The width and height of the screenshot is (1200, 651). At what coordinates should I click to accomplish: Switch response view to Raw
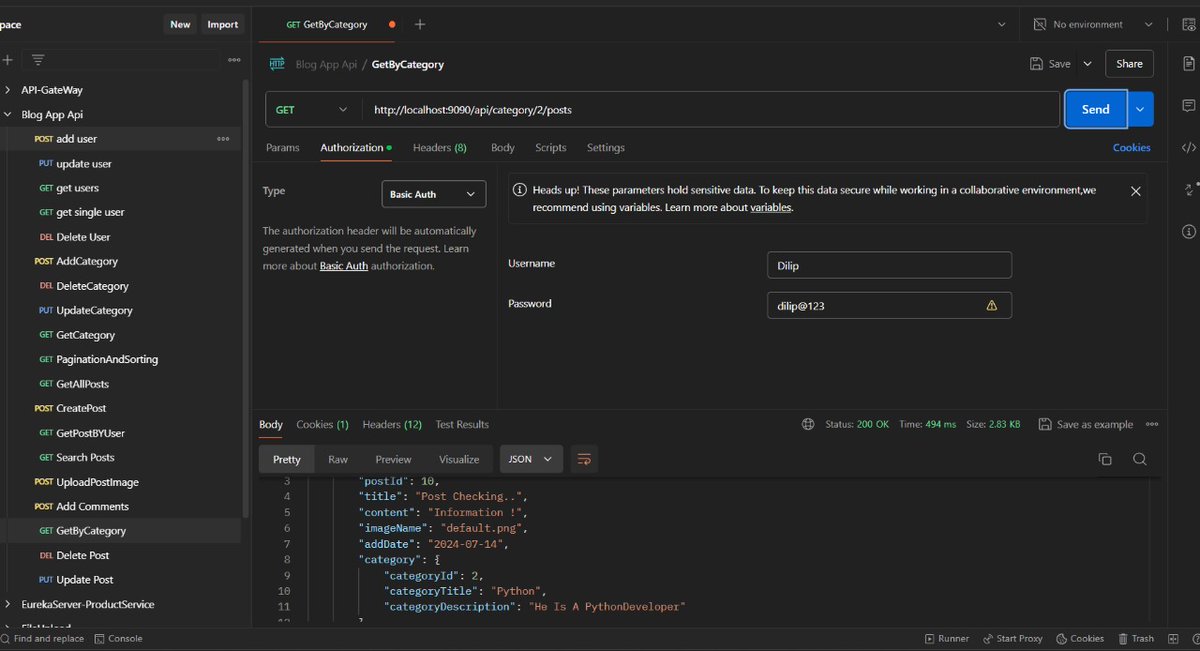[x=338, y=459]
